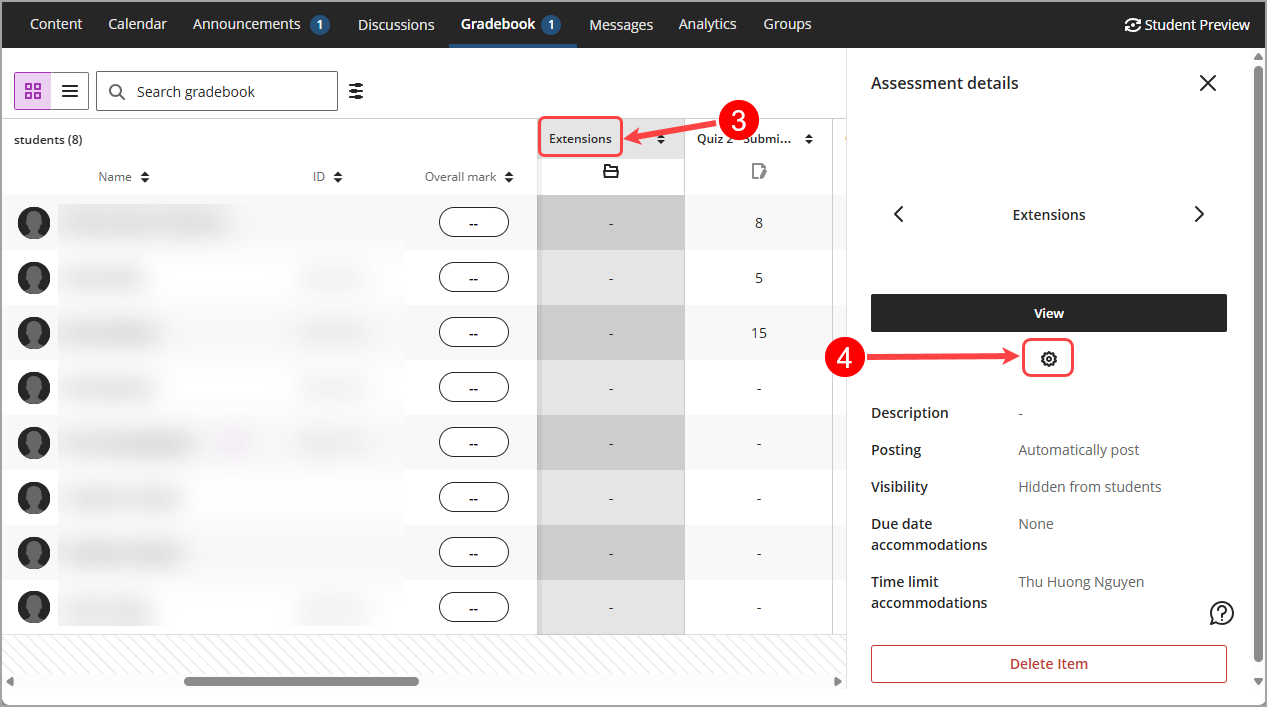Open Overall mark pill for last student
Image resolution: width=1267 pixels, height=707 pixels.
(x=474, y=607)
